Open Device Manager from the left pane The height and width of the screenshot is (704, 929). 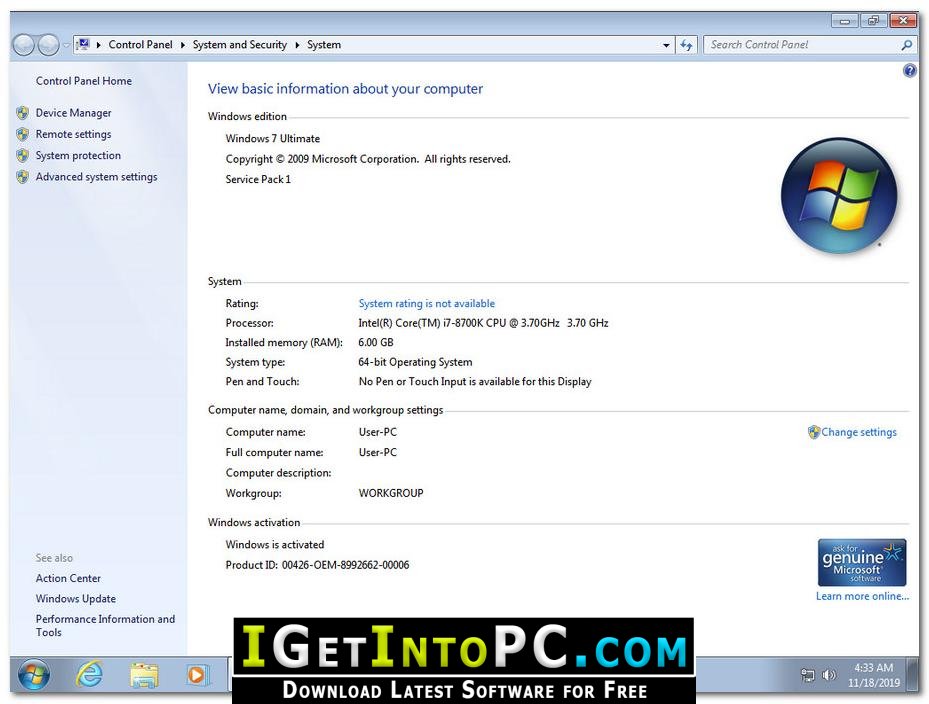(73, 113)
